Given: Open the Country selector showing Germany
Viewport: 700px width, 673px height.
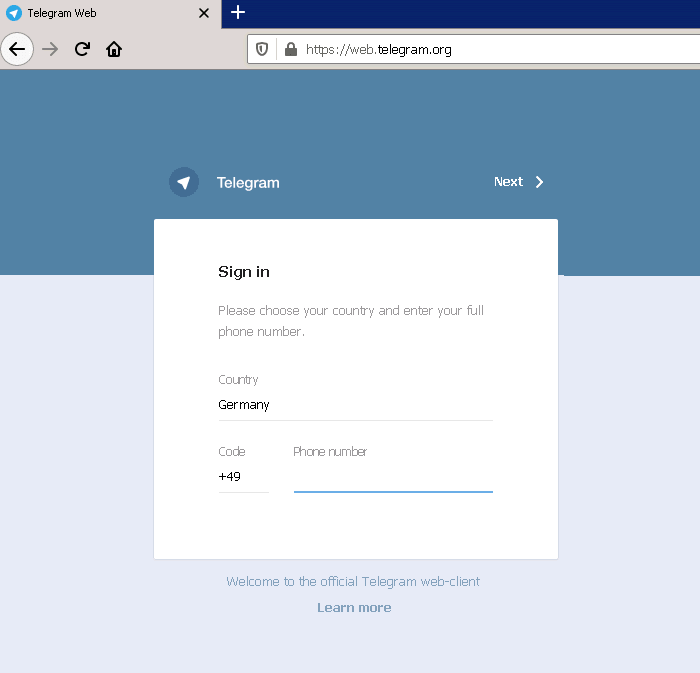Looking at the screenshot, I should (355, 405).
